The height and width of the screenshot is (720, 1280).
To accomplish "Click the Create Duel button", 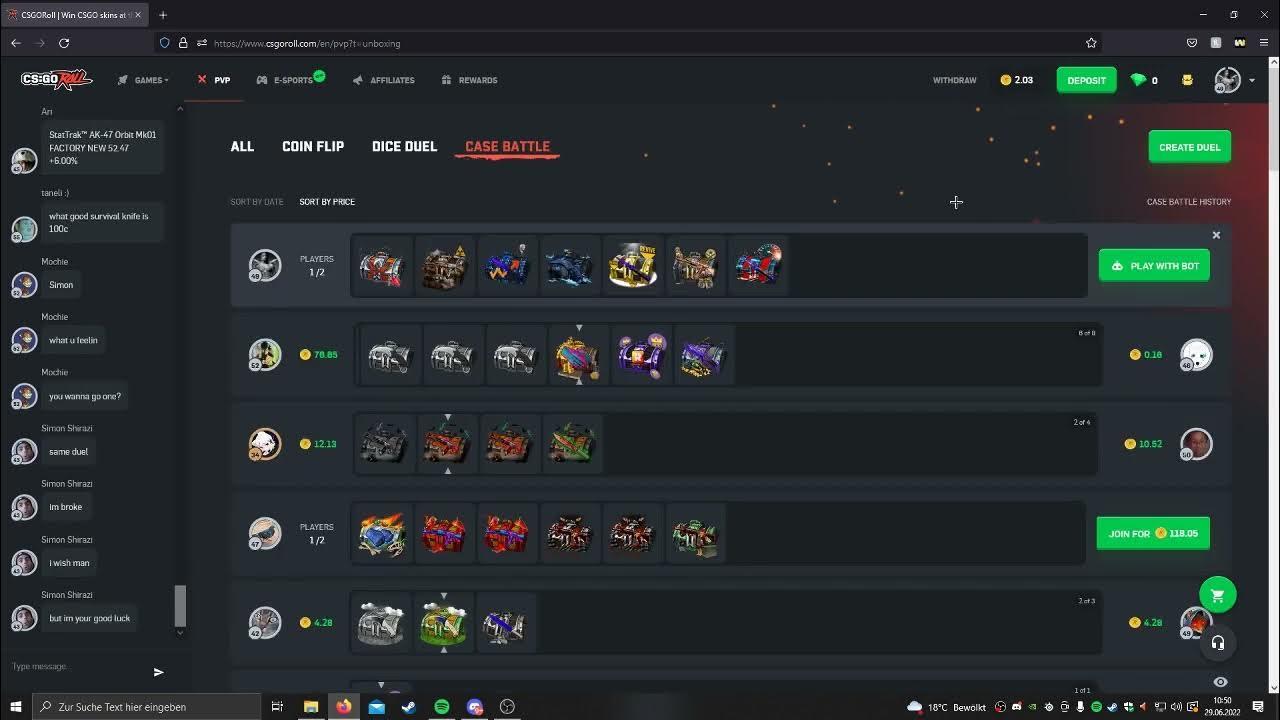I will point(1189,147).
